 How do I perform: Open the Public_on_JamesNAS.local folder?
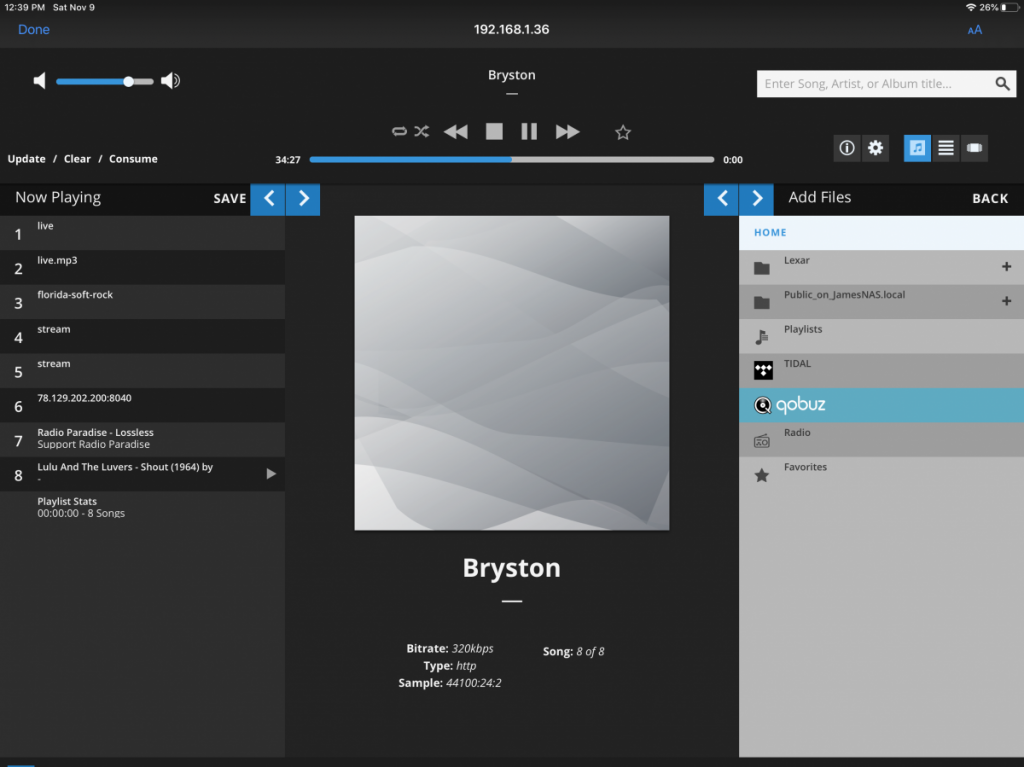882,302
